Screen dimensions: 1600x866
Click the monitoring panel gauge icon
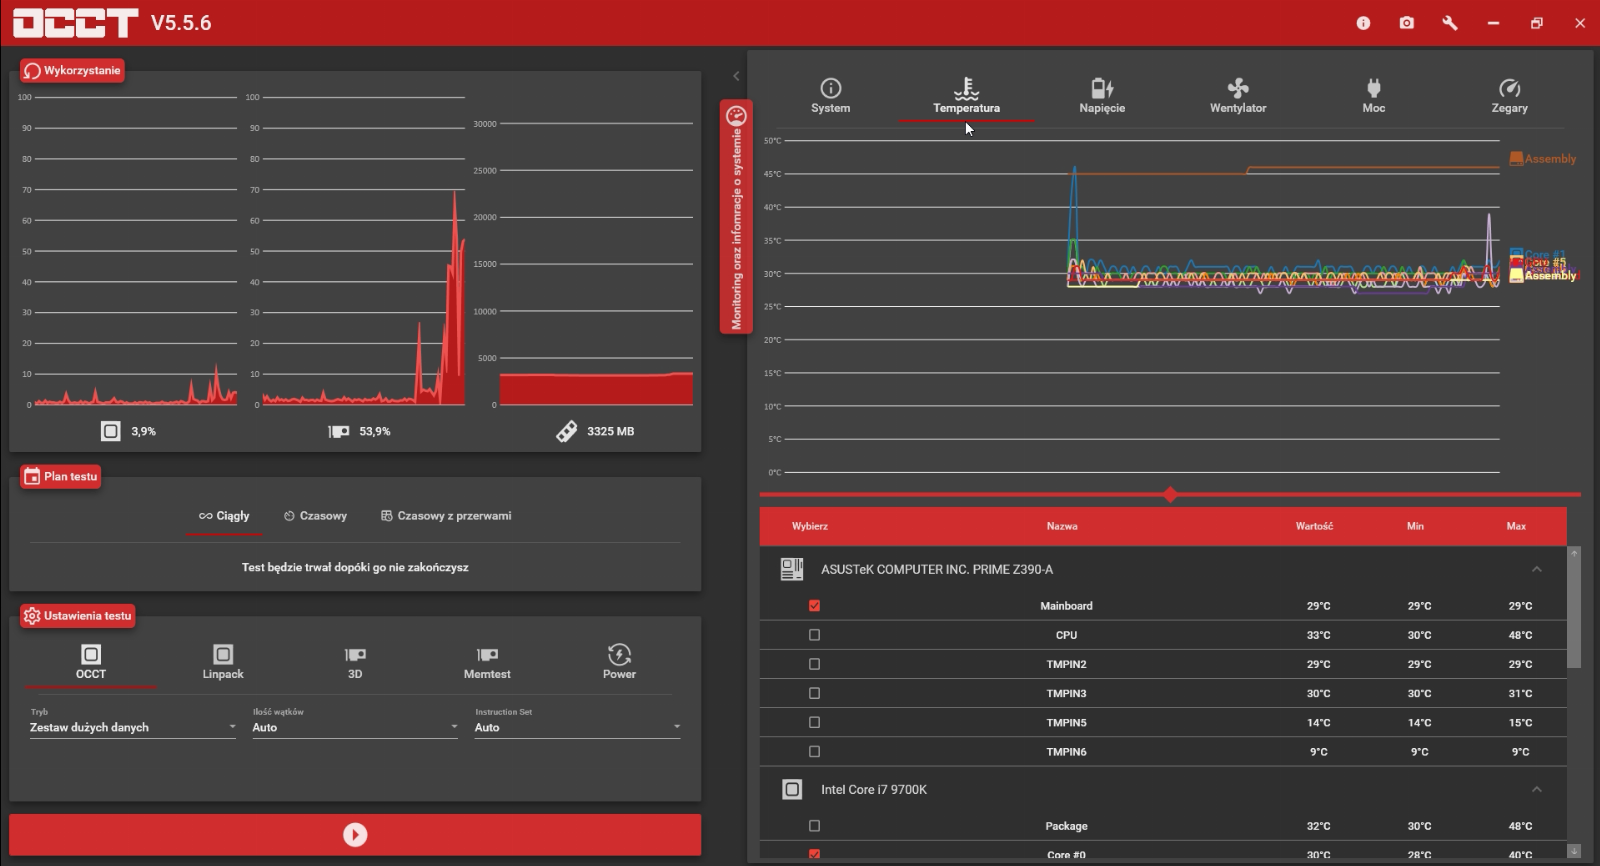pyautogui.click(x=736, y=115)
